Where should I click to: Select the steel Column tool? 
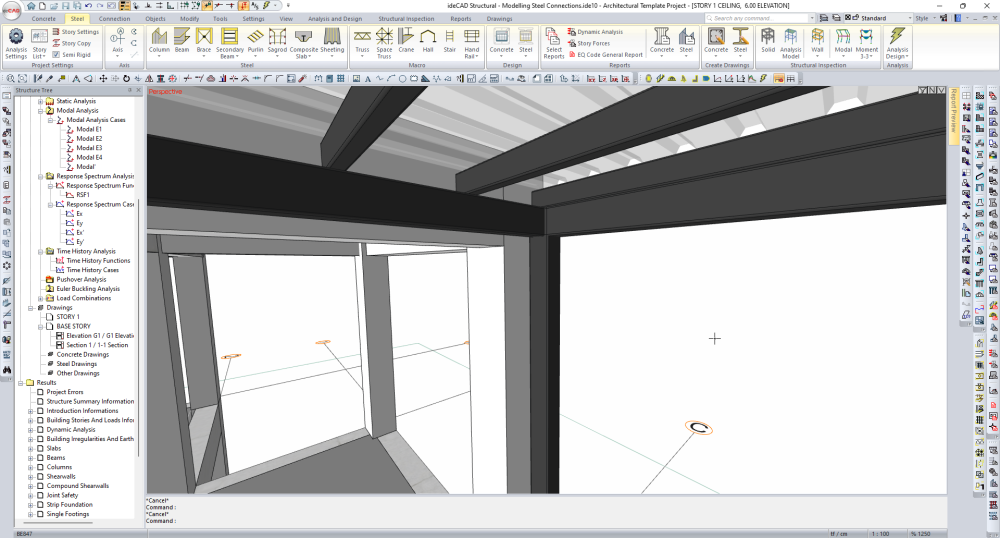[x=159, y=41]
